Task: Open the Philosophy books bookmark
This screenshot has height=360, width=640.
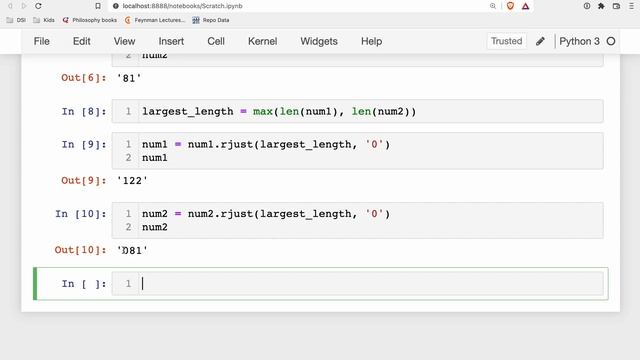Action: (89, 20)
